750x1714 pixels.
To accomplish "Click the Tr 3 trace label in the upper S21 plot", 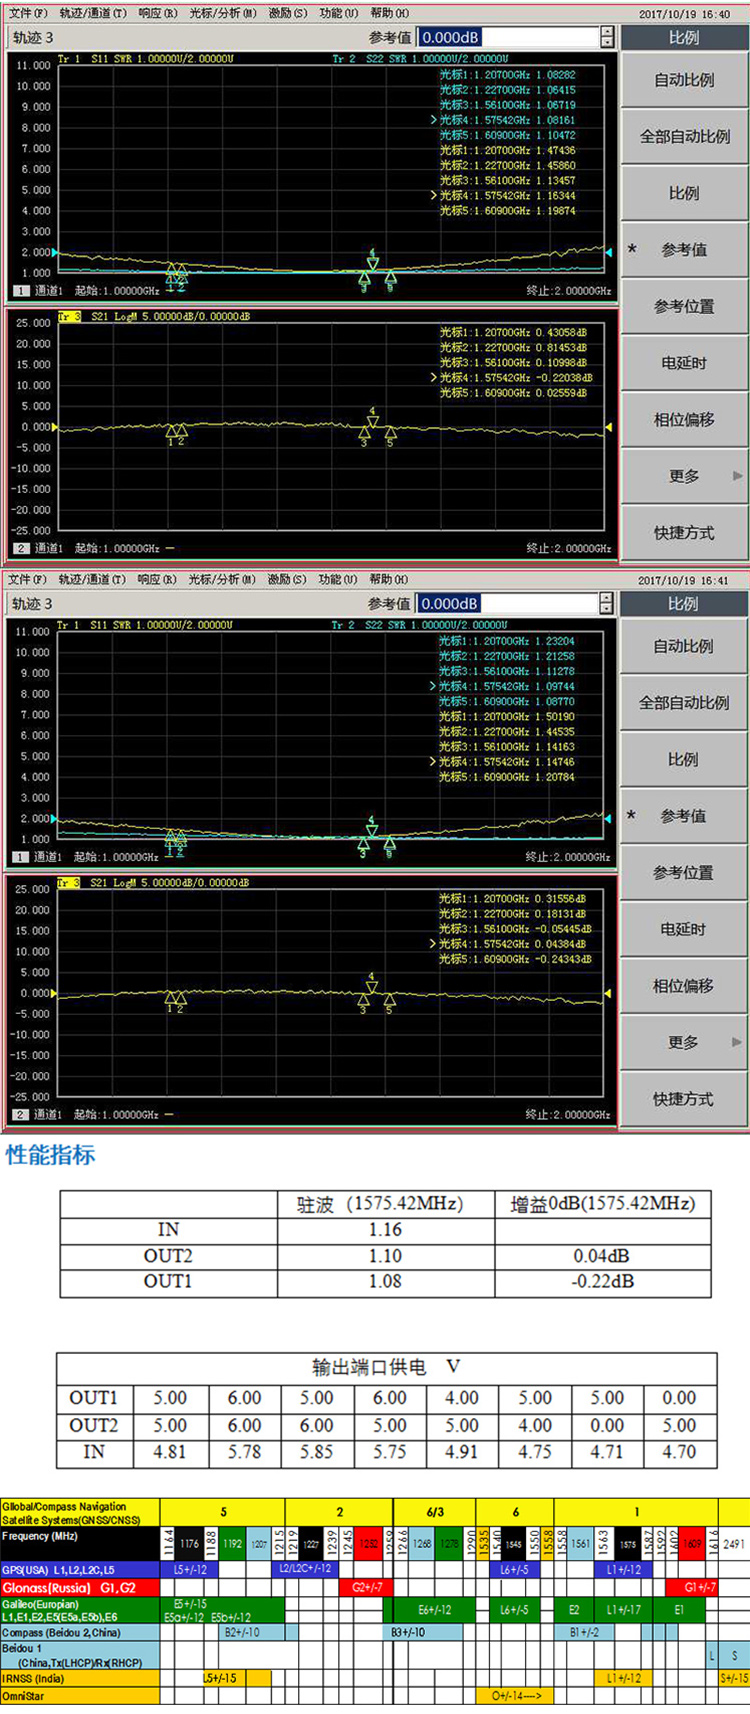I will pos(69,316).
